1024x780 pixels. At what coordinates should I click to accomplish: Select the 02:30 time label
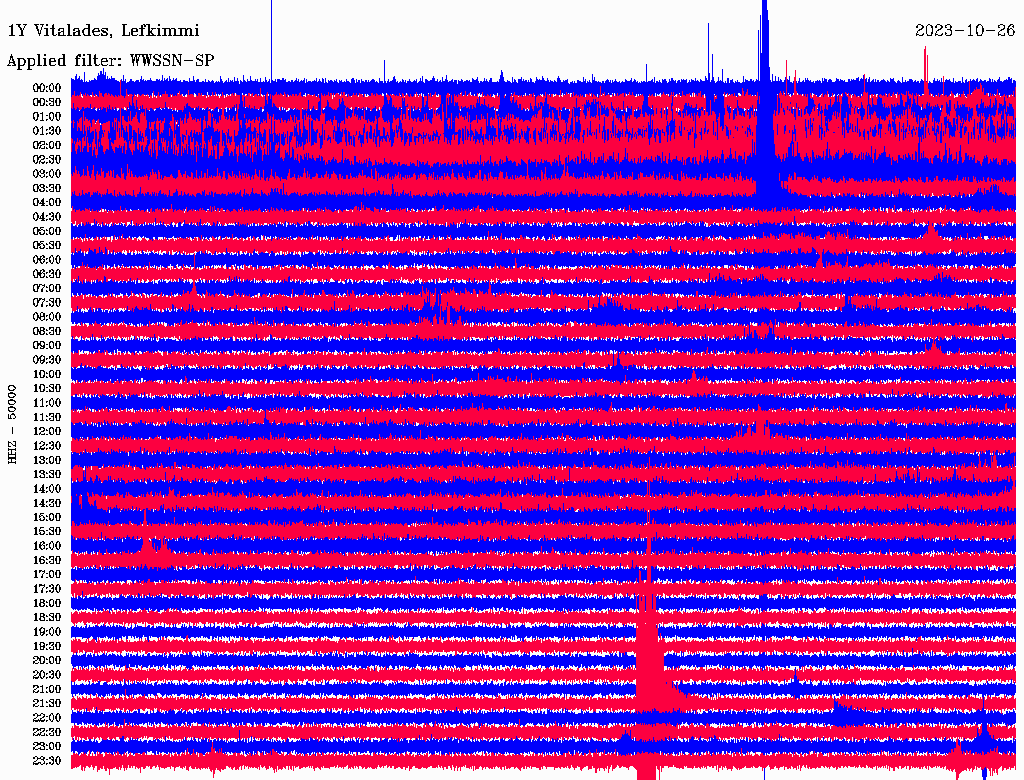(47, 159)
